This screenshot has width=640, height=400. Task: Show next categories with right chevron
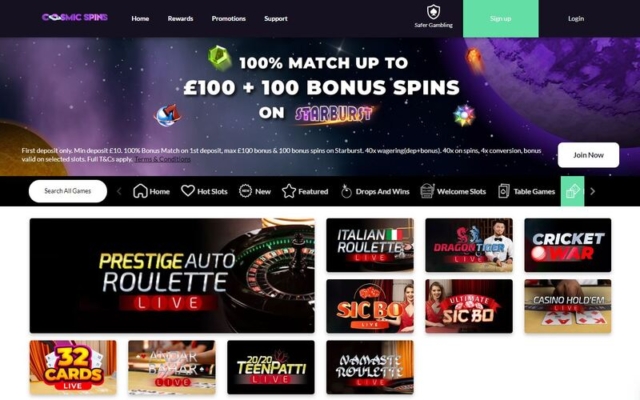pyautogui.click(x=593, y=191)
